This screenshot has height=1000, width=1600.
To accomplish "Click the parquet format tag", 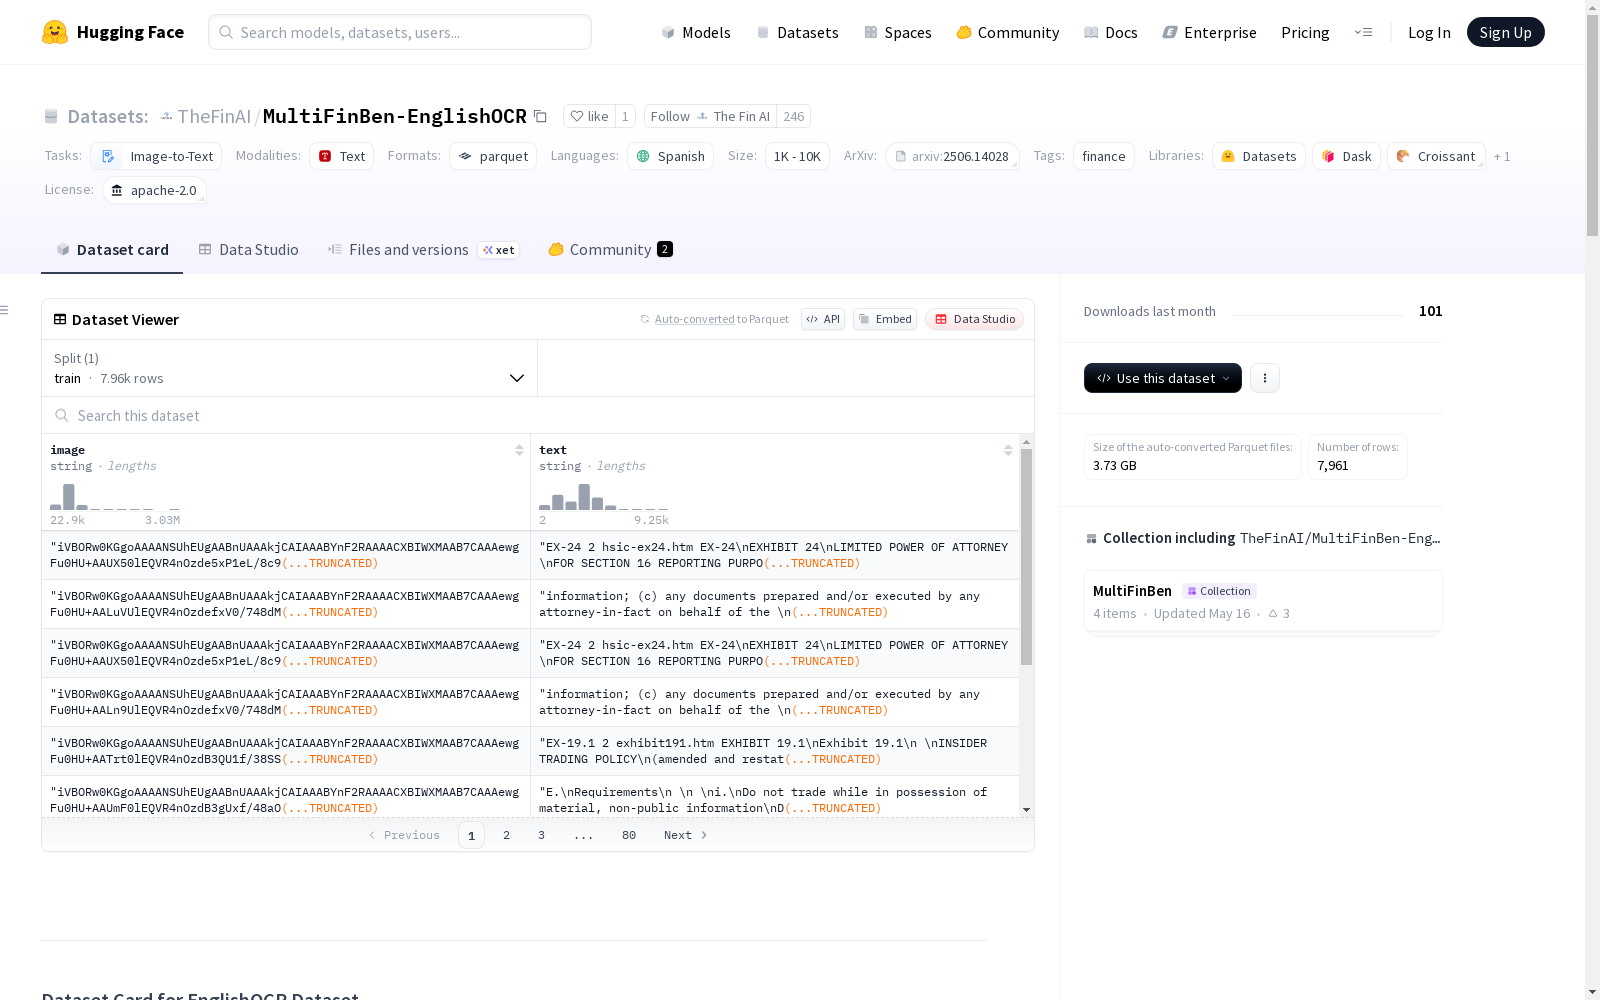I will point(493,156).
